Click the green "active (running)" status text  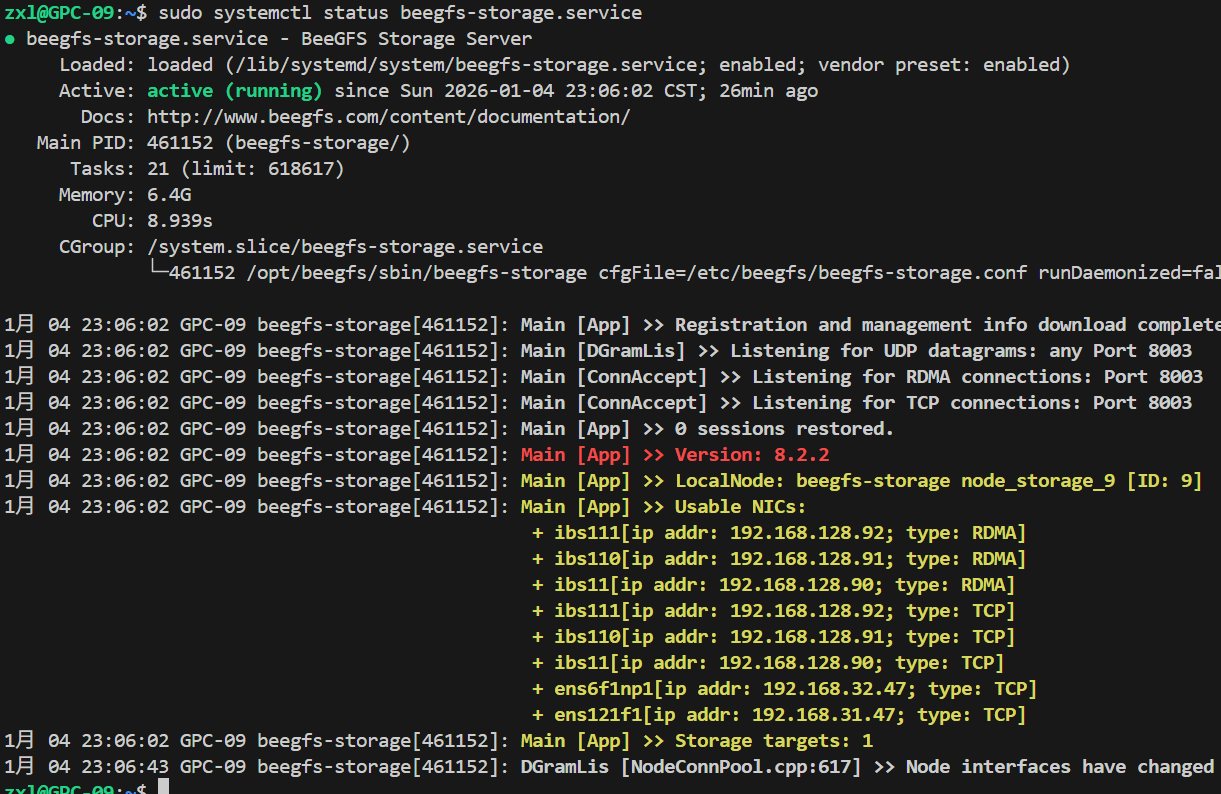(235, 91)
